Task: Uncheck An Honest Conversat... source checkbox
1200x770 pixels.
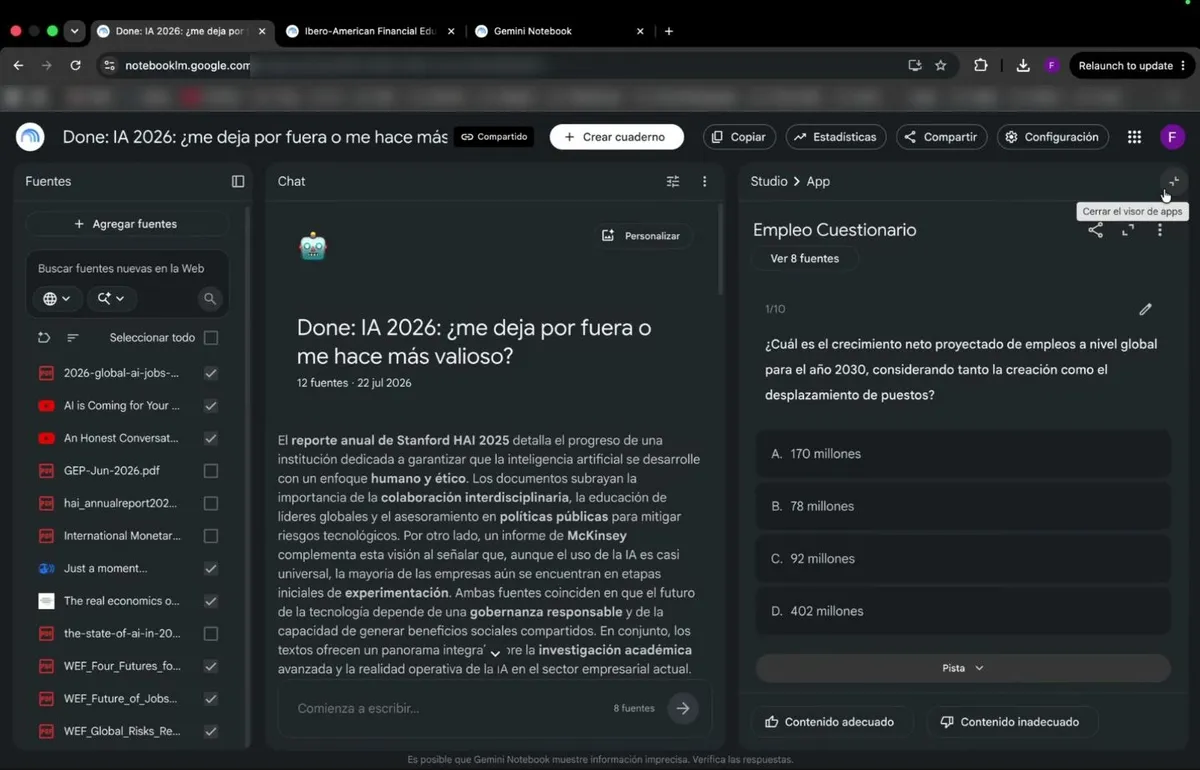Action: (211, 438)
